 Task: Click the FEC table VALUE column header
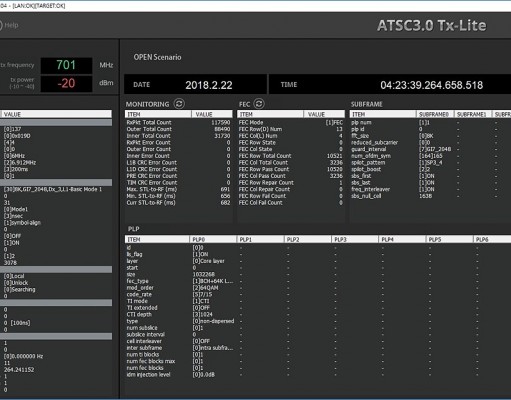324,114
